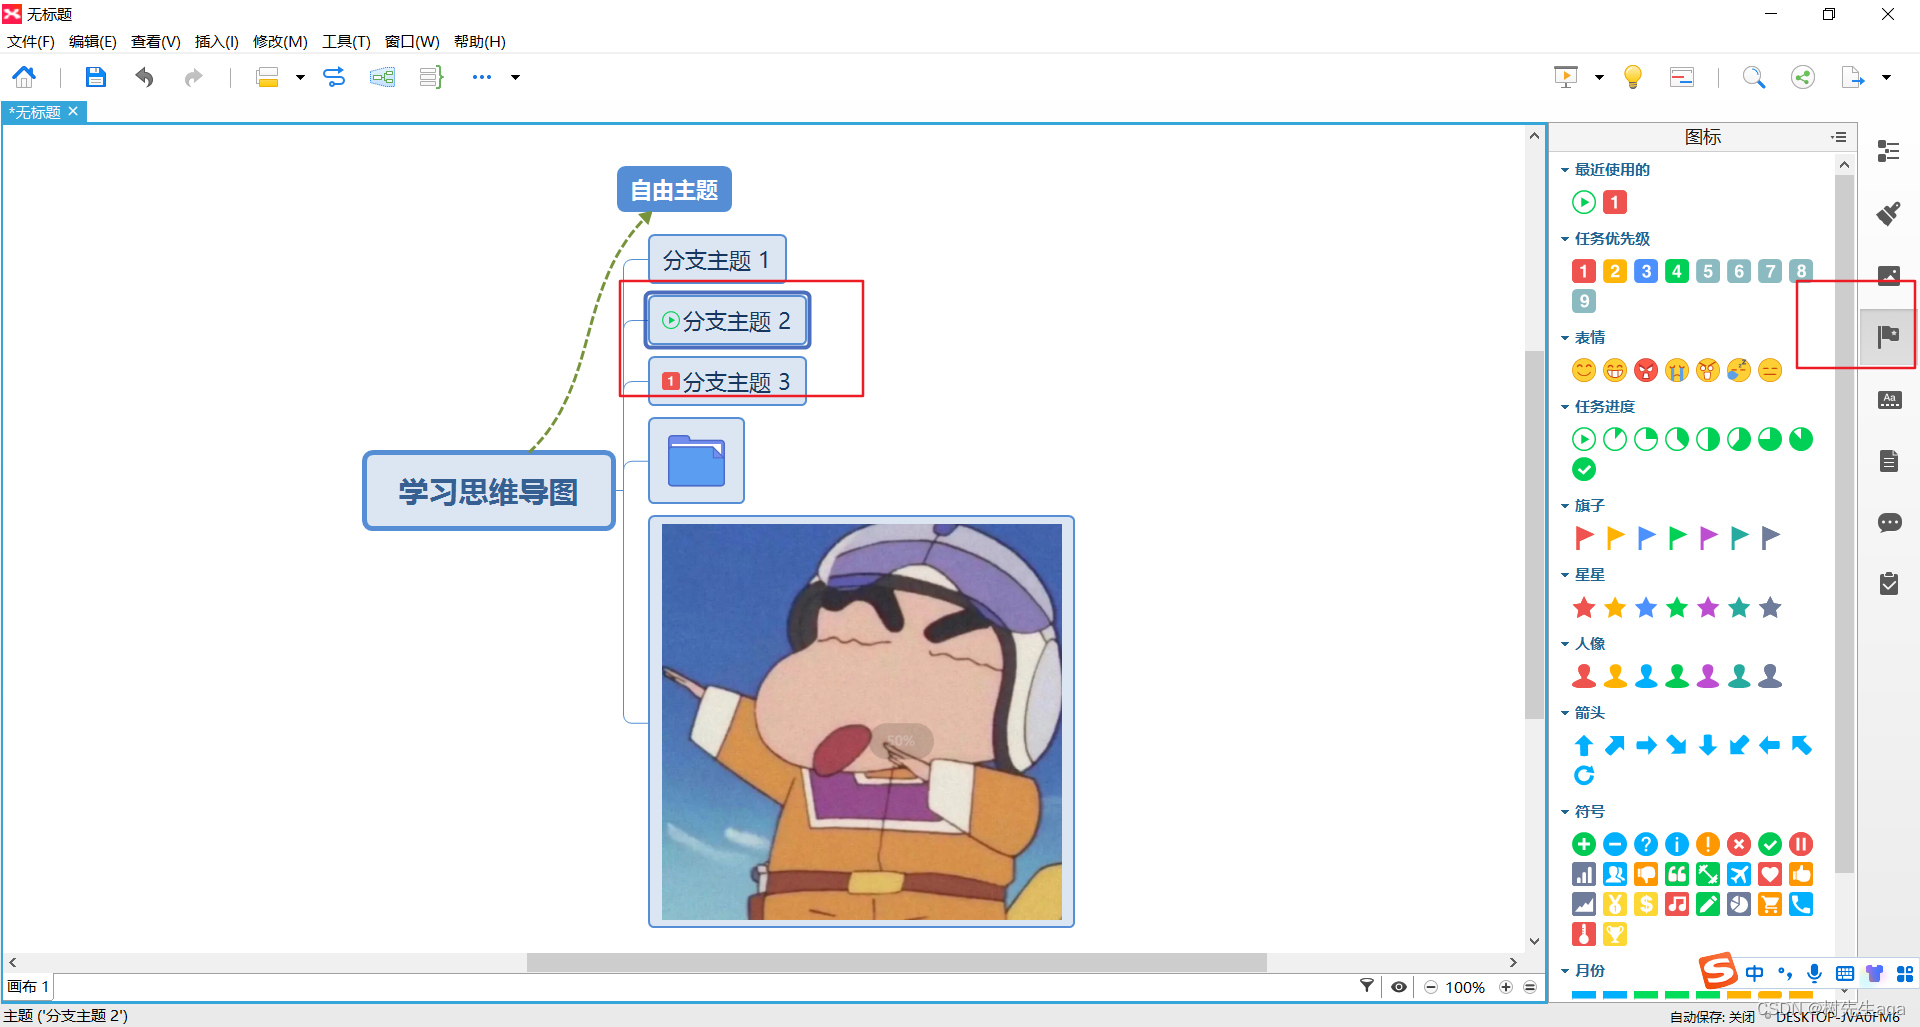Add a relationship line between topics
The image size is (1920, 1027).
point(334,77)
